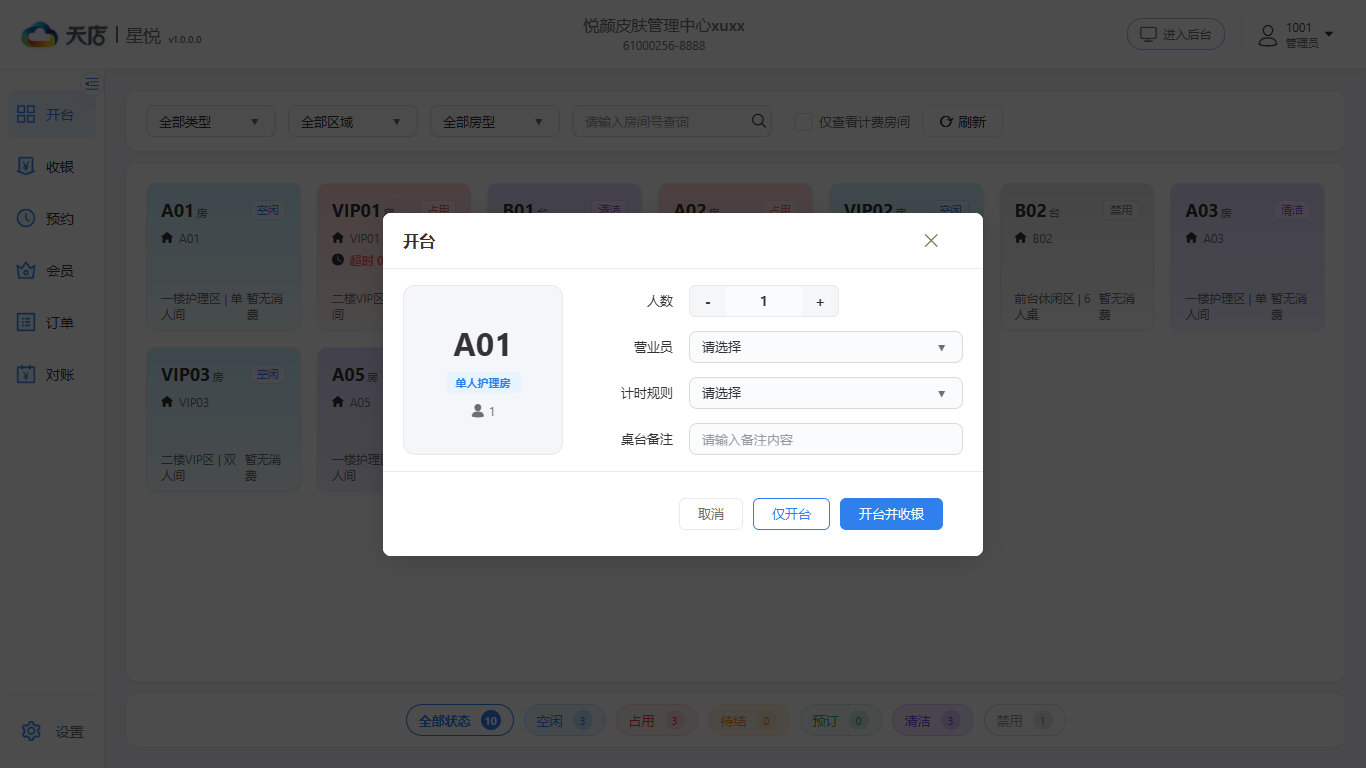Click the 取消 button
Image resolution: width=1366 pixels, height=768 pixels.
[x=711, y=514]
